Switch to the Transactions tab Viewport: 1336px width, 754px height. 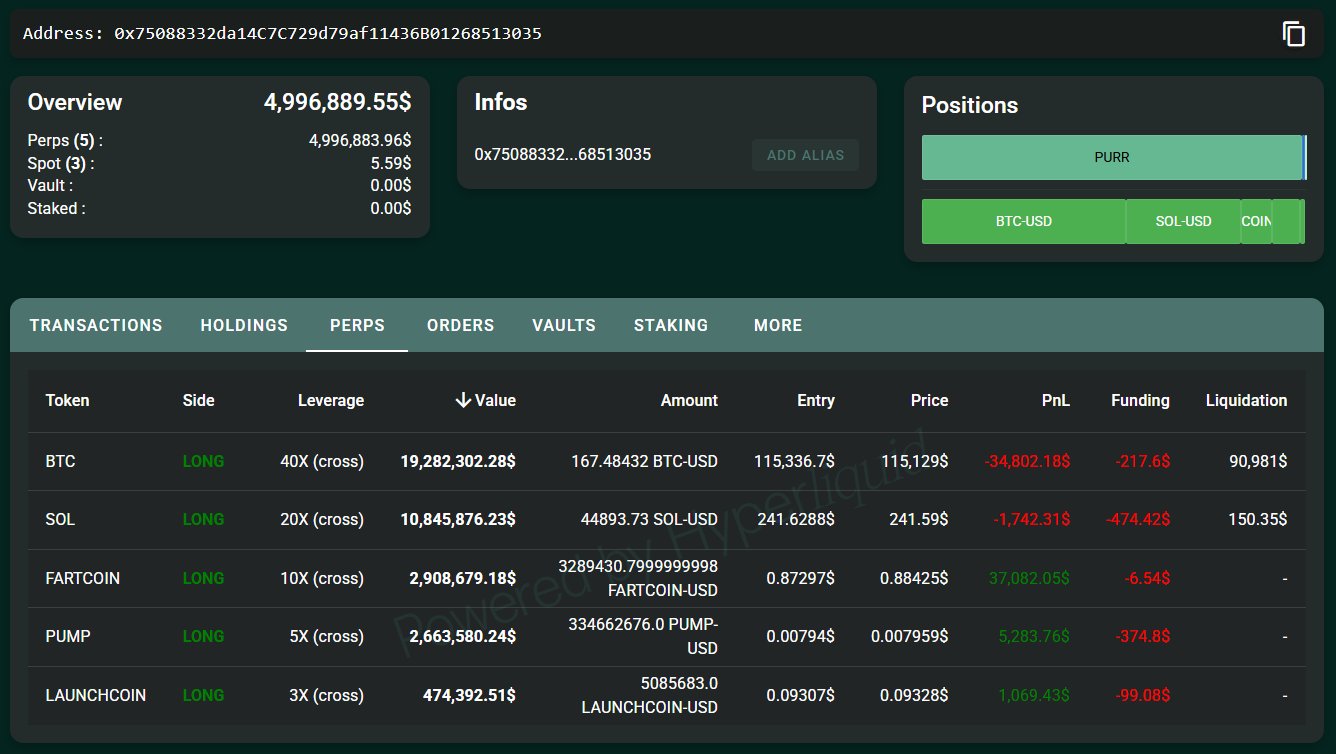tap(96, 325)
